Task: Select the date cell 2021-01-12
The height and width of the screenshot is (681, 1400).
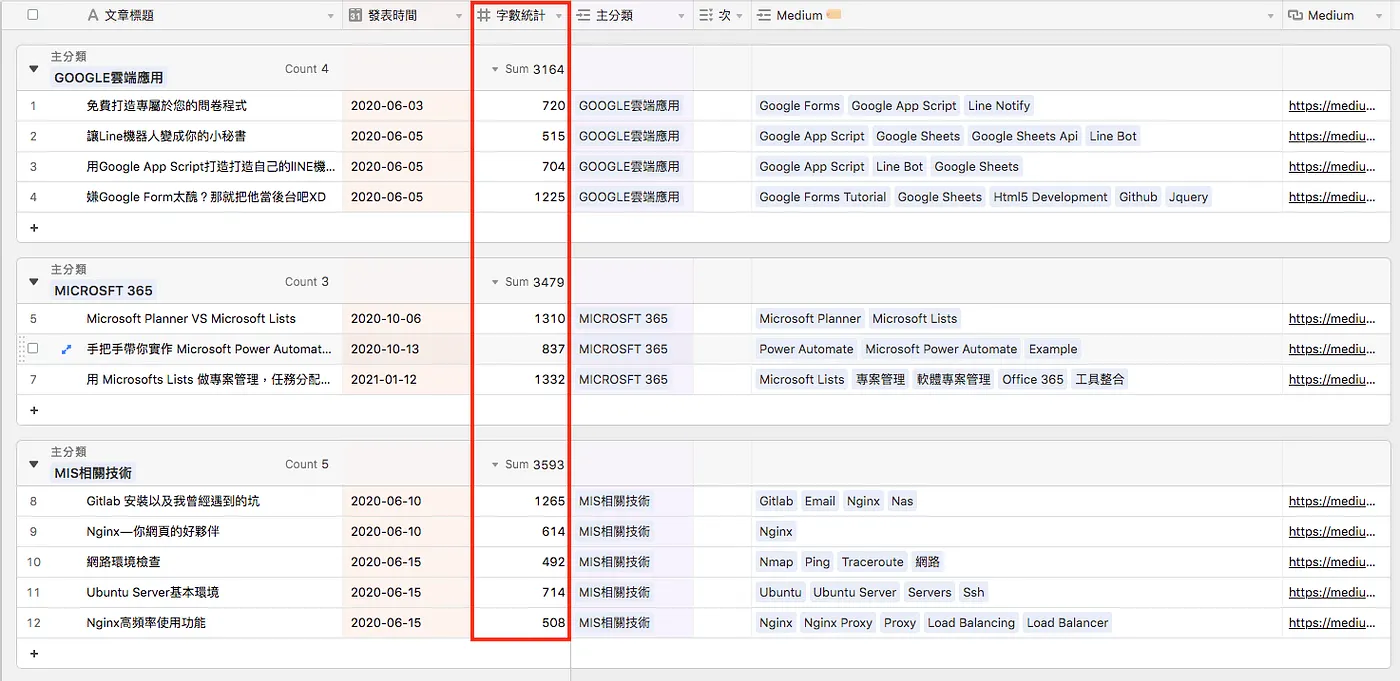Action: click(x=407, y=379)
